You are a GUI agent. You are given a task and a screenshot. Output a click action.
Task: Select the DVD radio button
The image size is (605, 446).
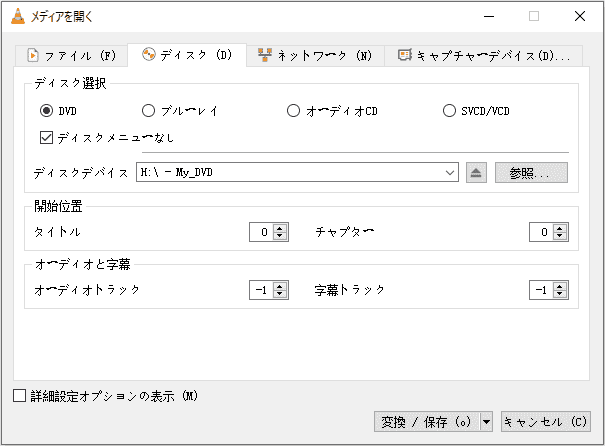click(47, 111)
